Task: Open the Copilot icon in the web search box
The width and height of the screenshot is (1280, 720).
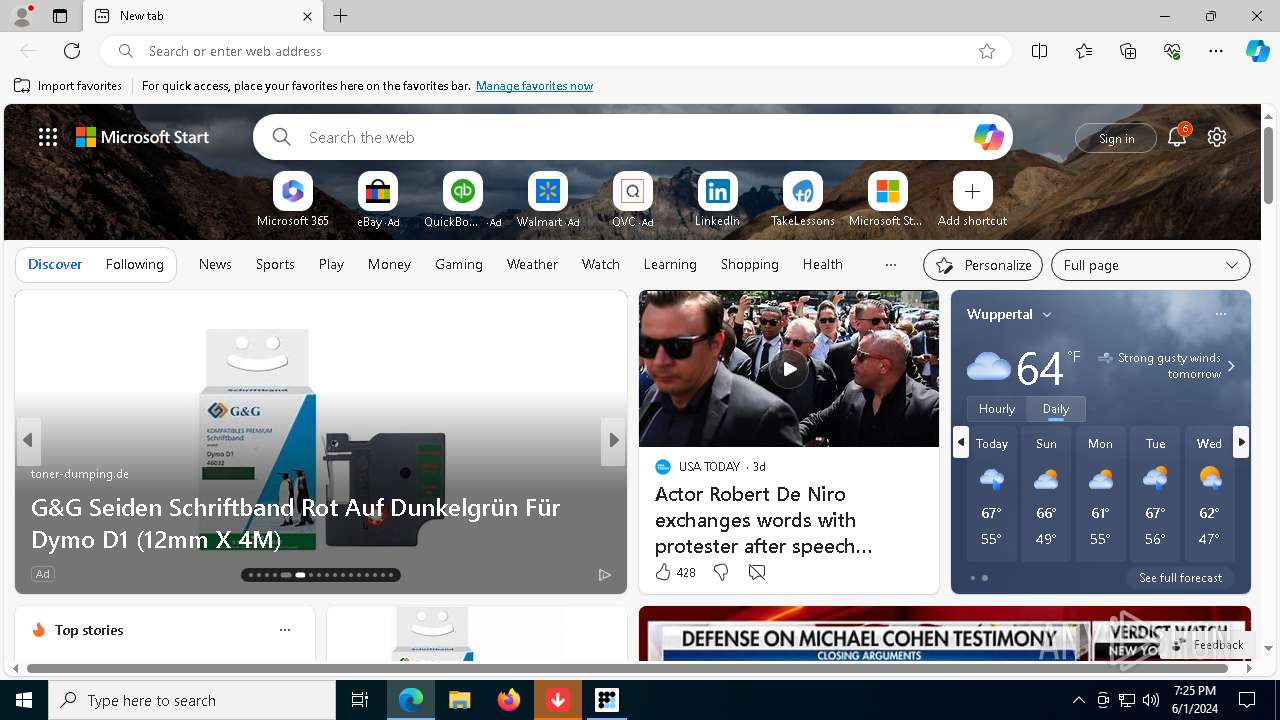Action: click(x=988, y=137)
